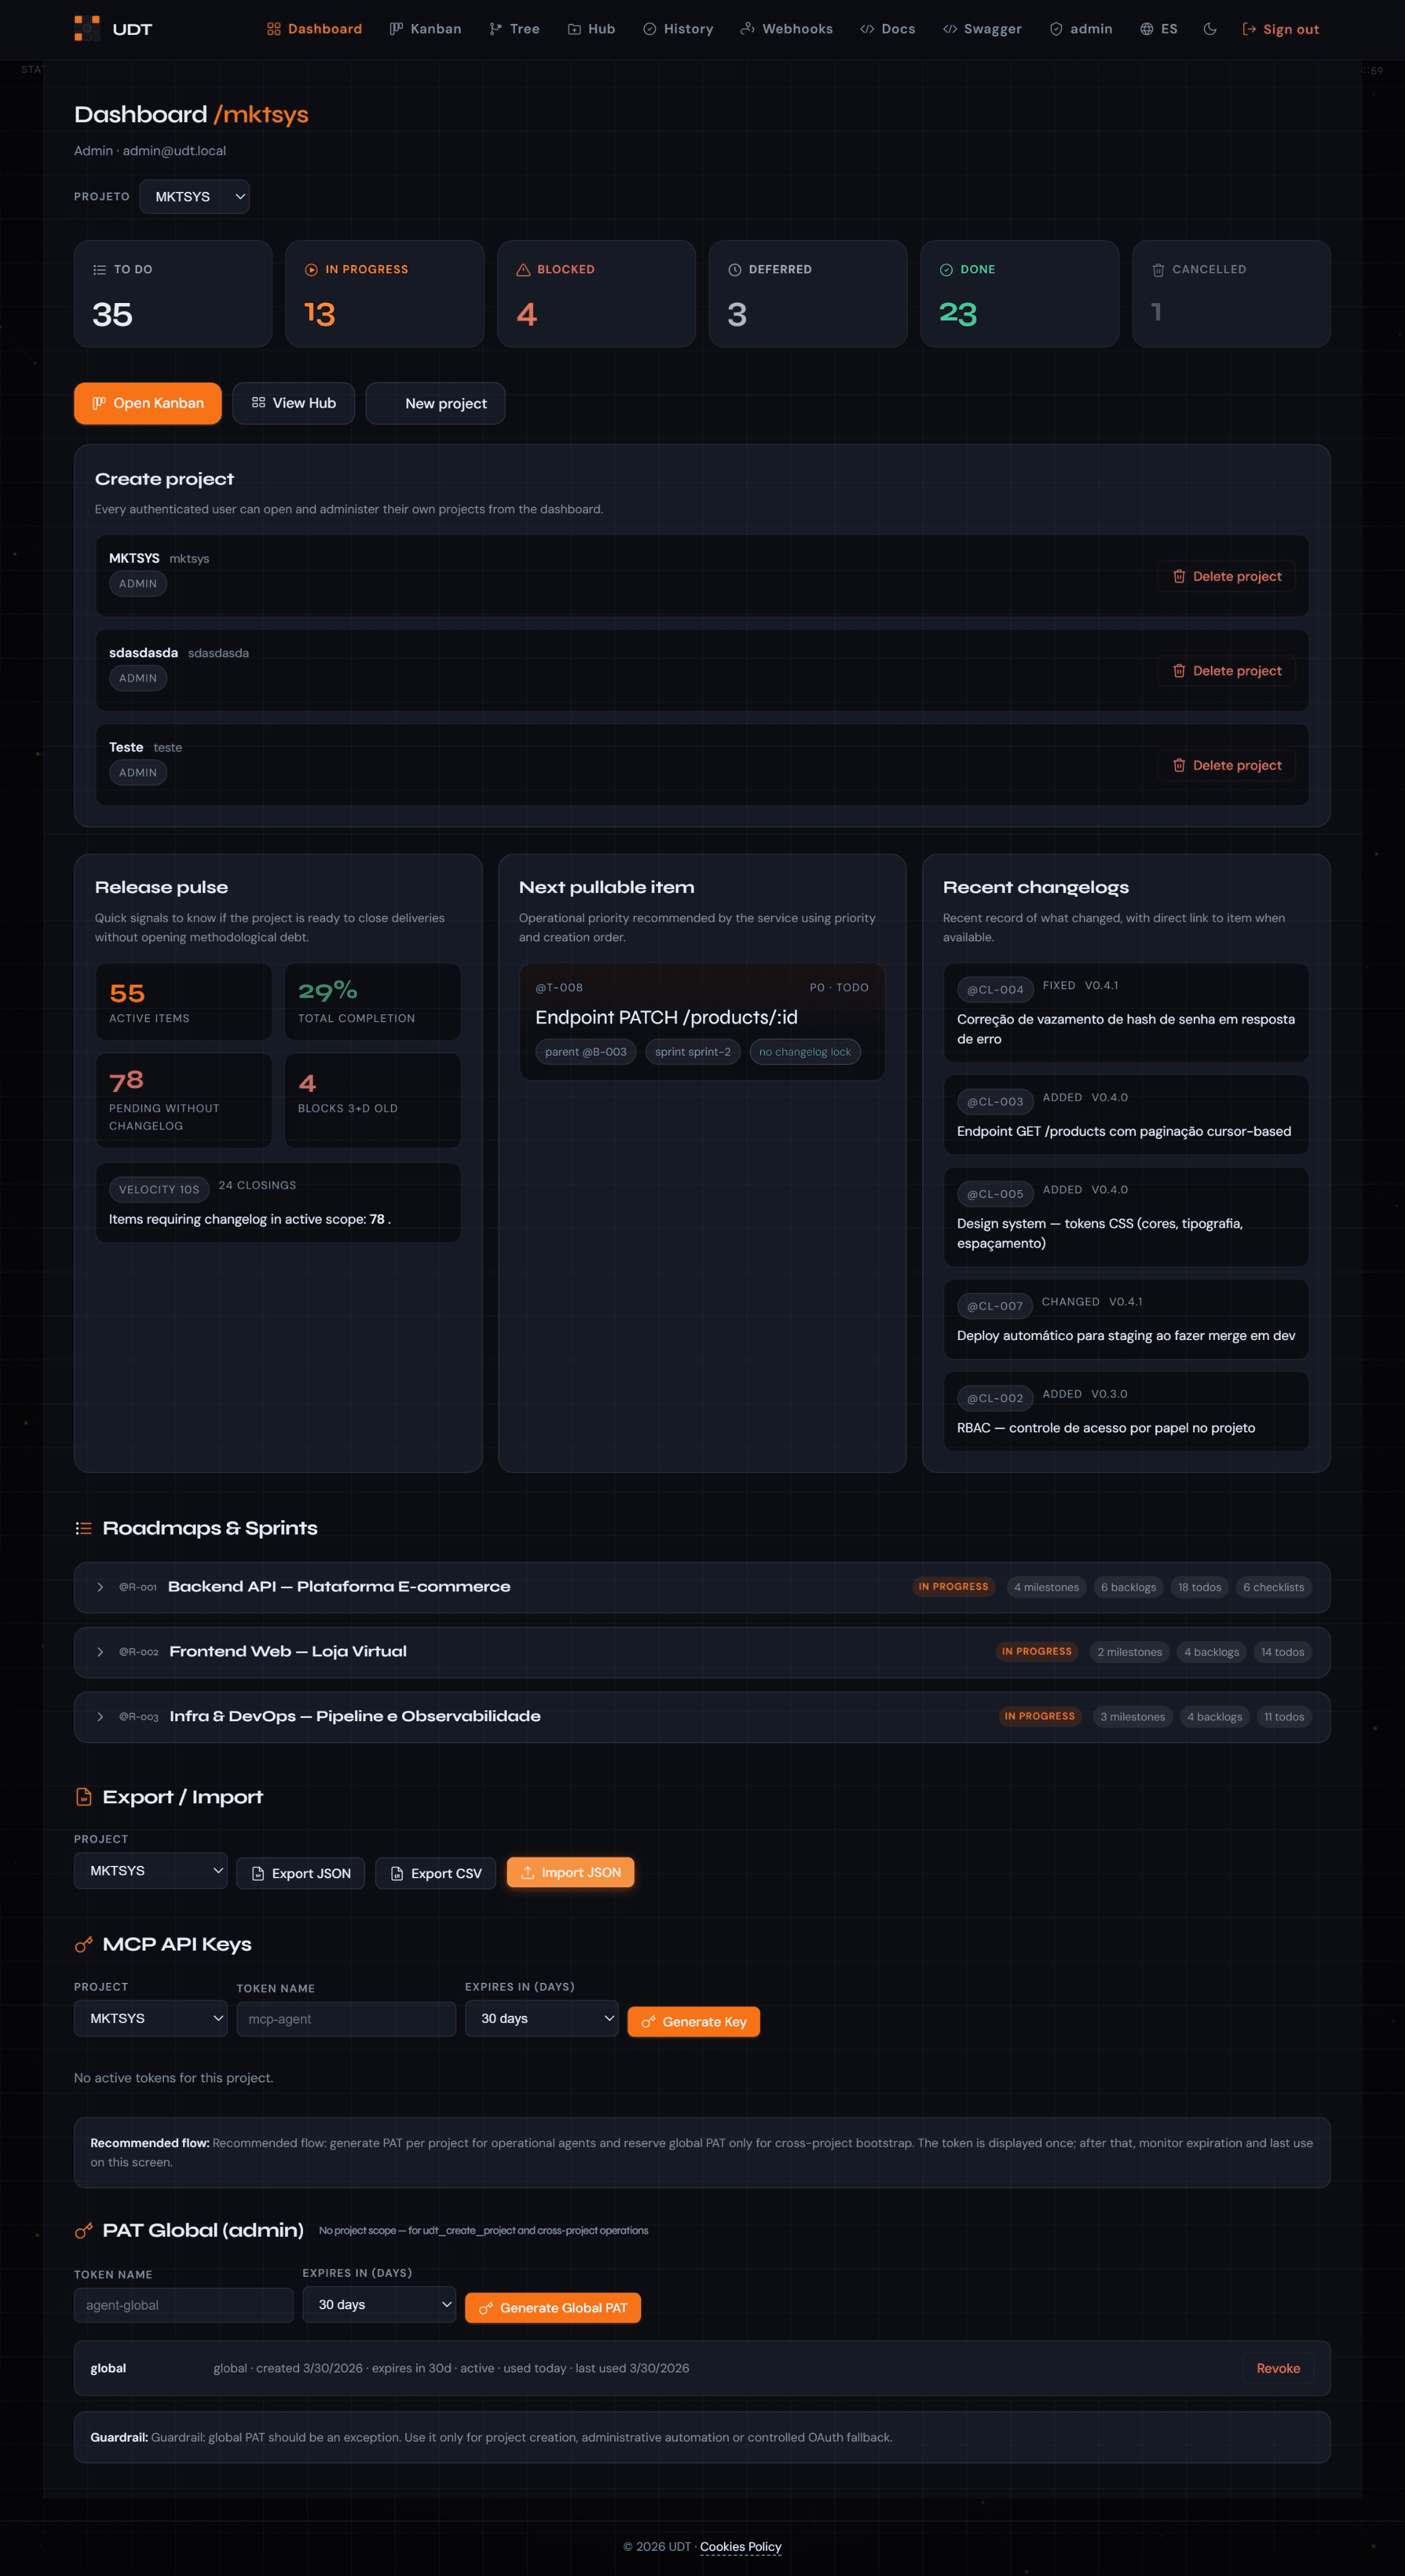This screenshot has width=1405, height=2576.
Task: Select Dashboard in the top menu
Action: pyautogui.click(x=312, y=29)
